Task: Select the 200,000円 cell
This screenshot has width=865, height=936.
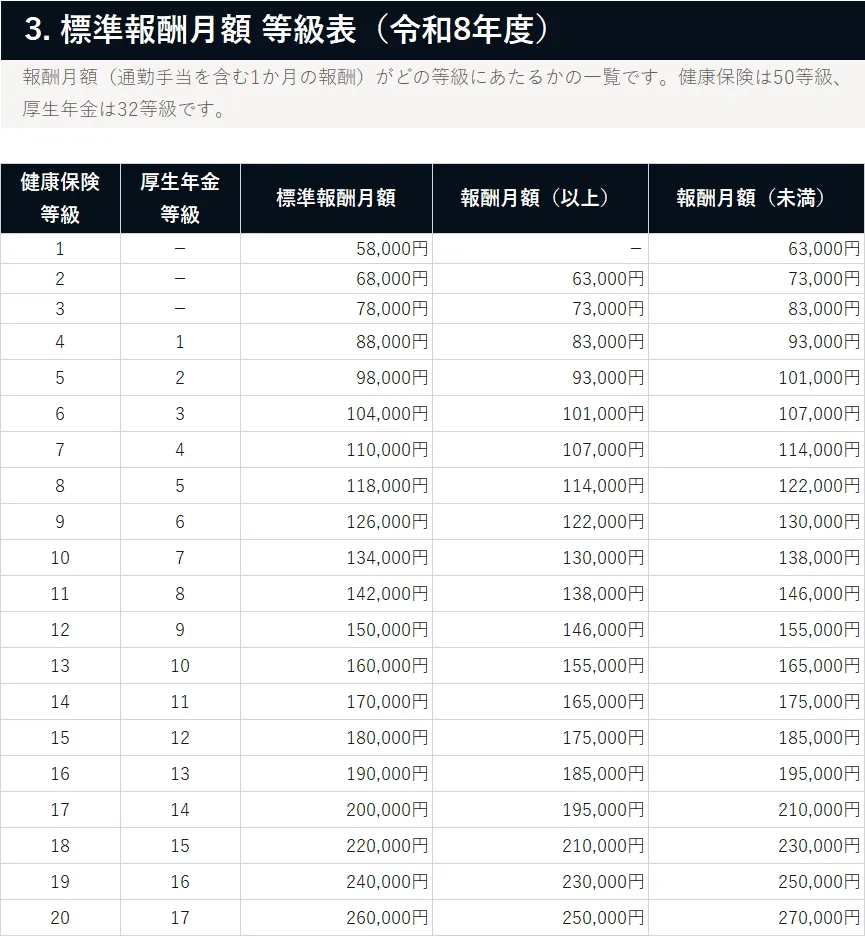Action: click(x=336, y=809)
